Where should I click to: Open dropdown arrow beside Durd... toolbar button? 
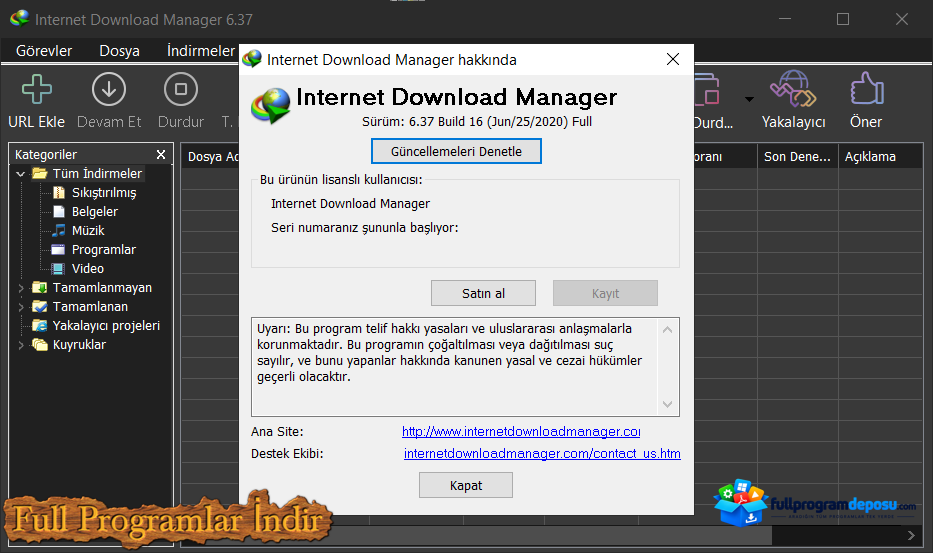(749, 99)
